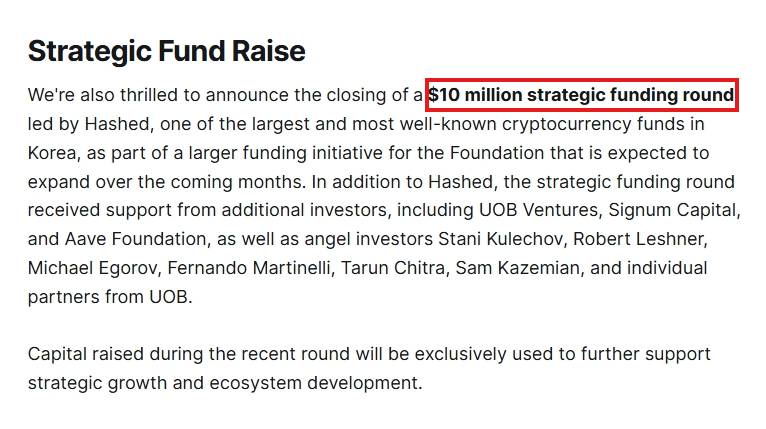The height and width of the screenshot is (429, 766).
Task: Click the Aave Foundation text
Action: tap(135, 239)
